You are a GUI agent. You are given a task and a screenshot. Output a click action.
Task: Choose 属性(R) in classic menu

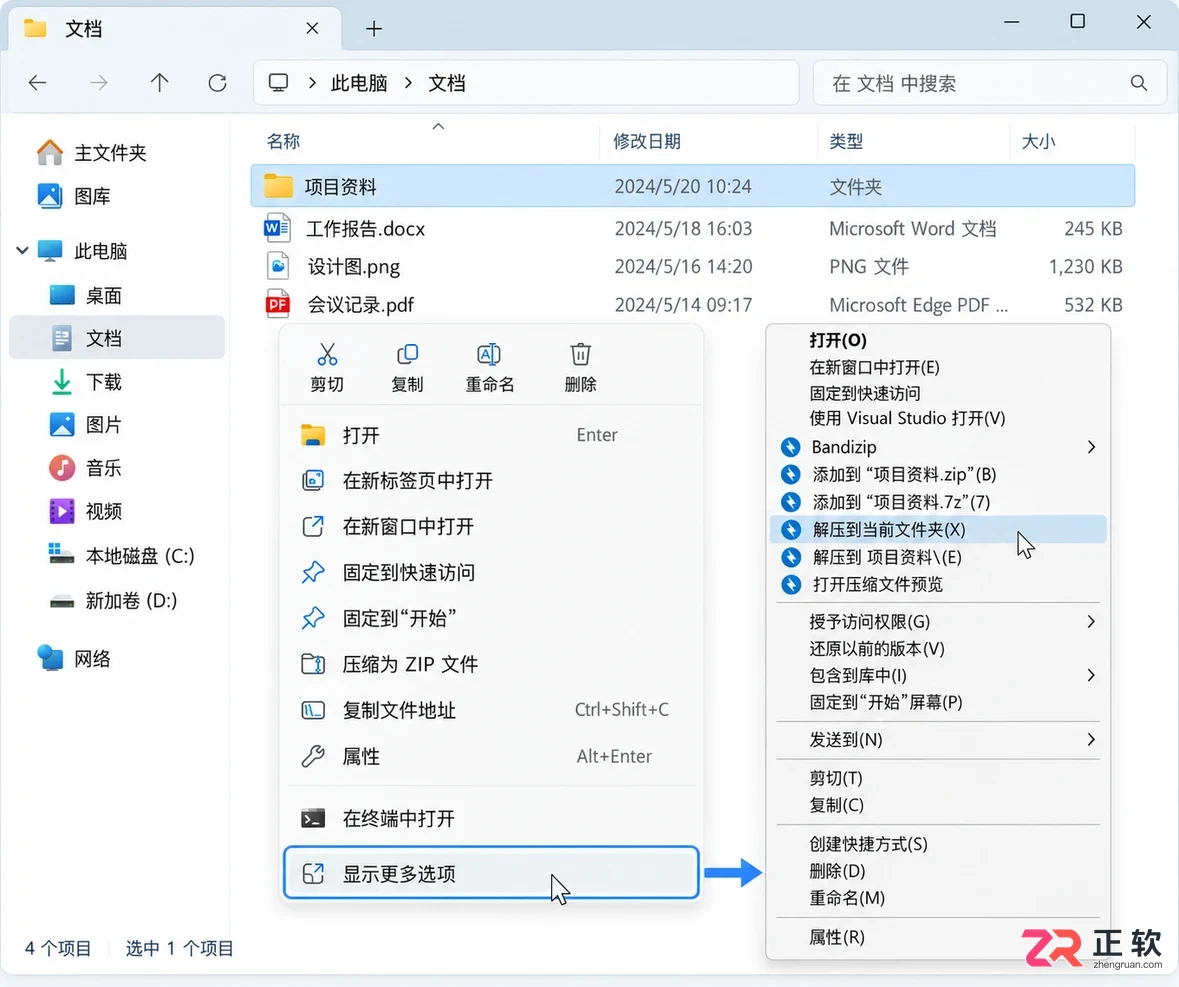tap(938, 937)
